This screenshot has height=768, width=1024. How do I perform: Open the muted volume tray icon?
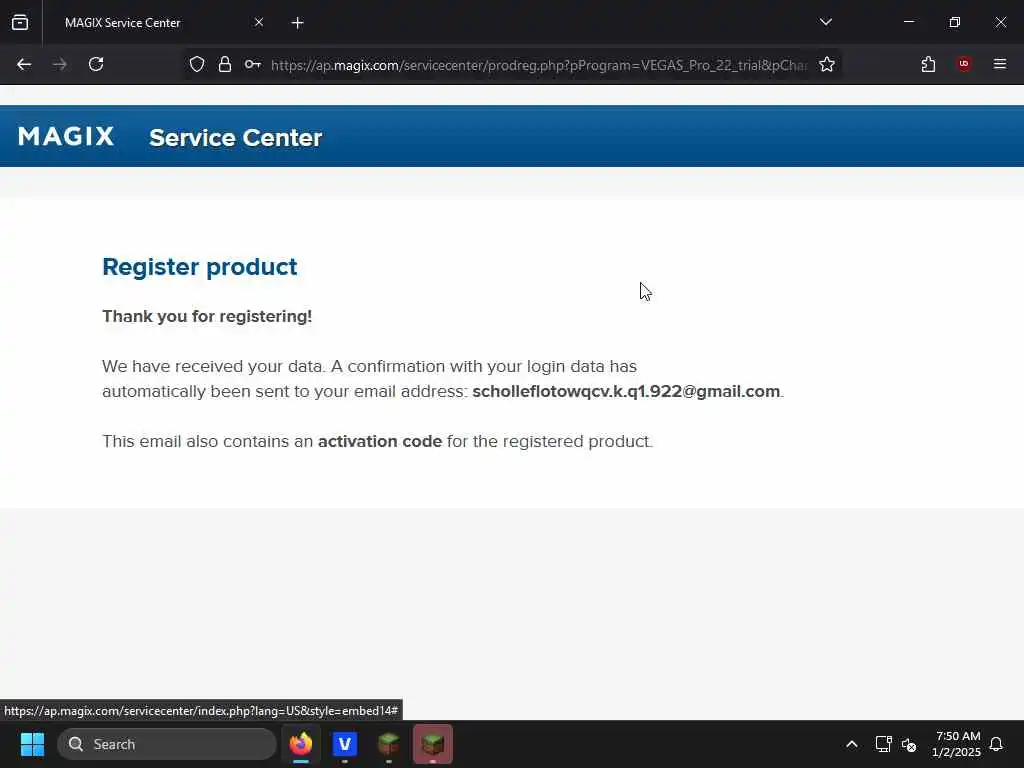pyautogui.click(x=909, y=744)
